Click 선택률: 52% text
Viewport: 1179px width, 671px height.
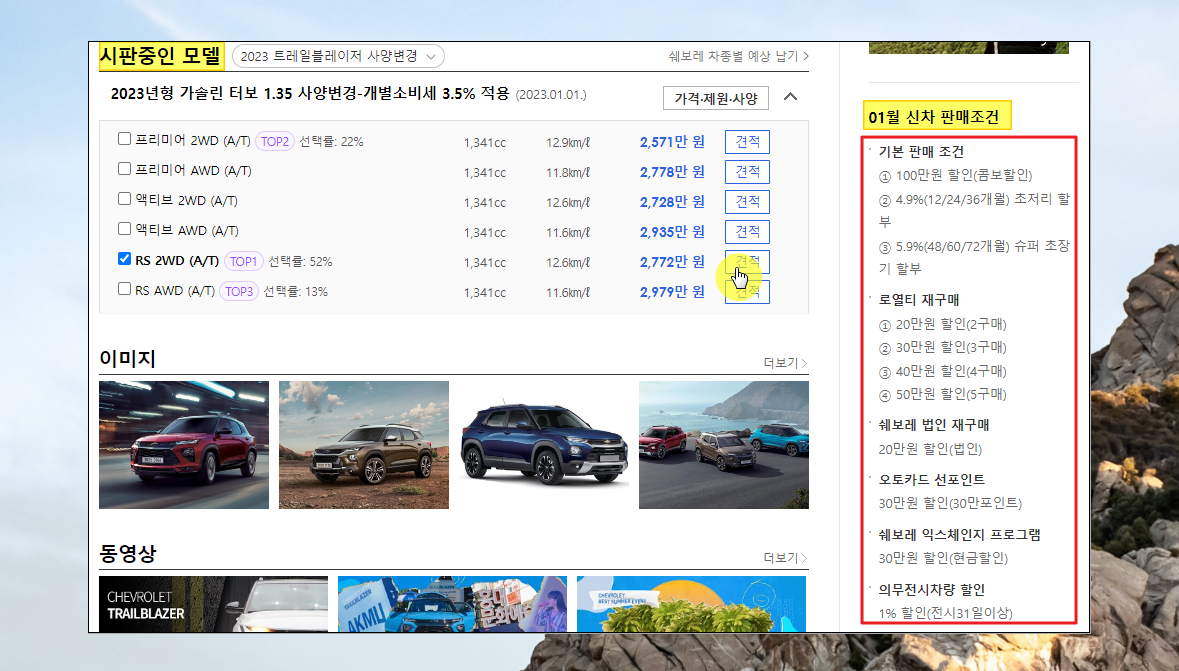pos(300,262)
